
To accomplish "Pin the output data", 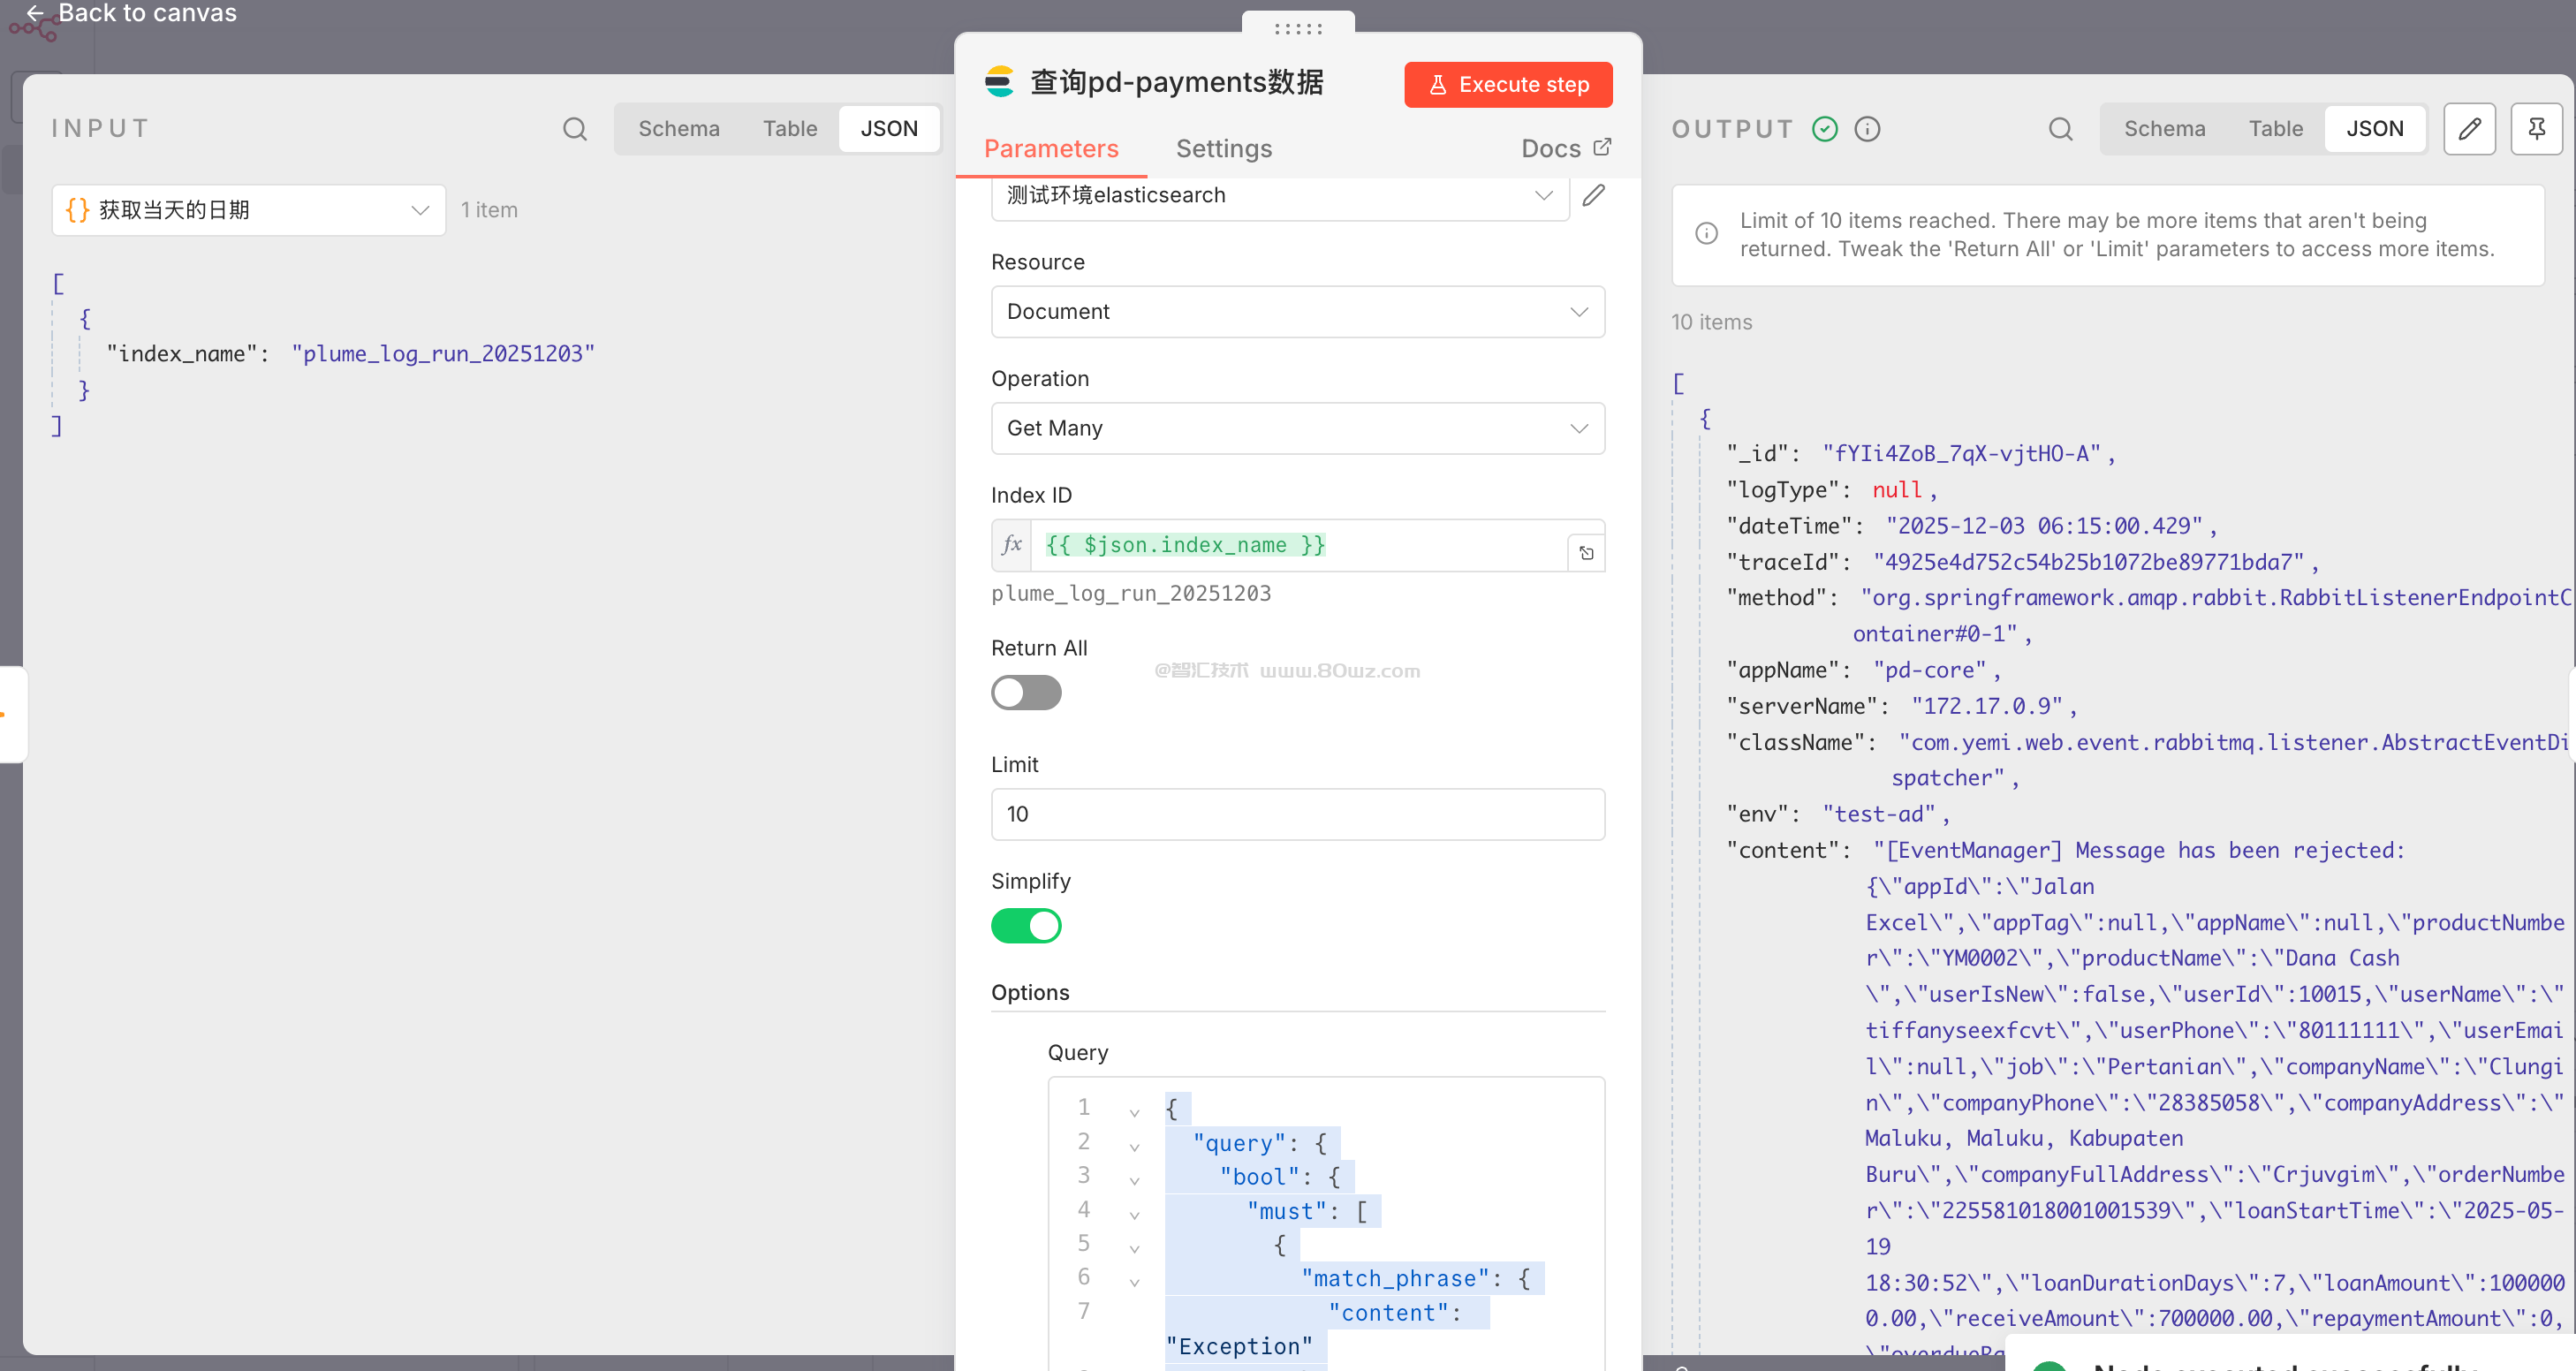I will (x=2536, y=129).
